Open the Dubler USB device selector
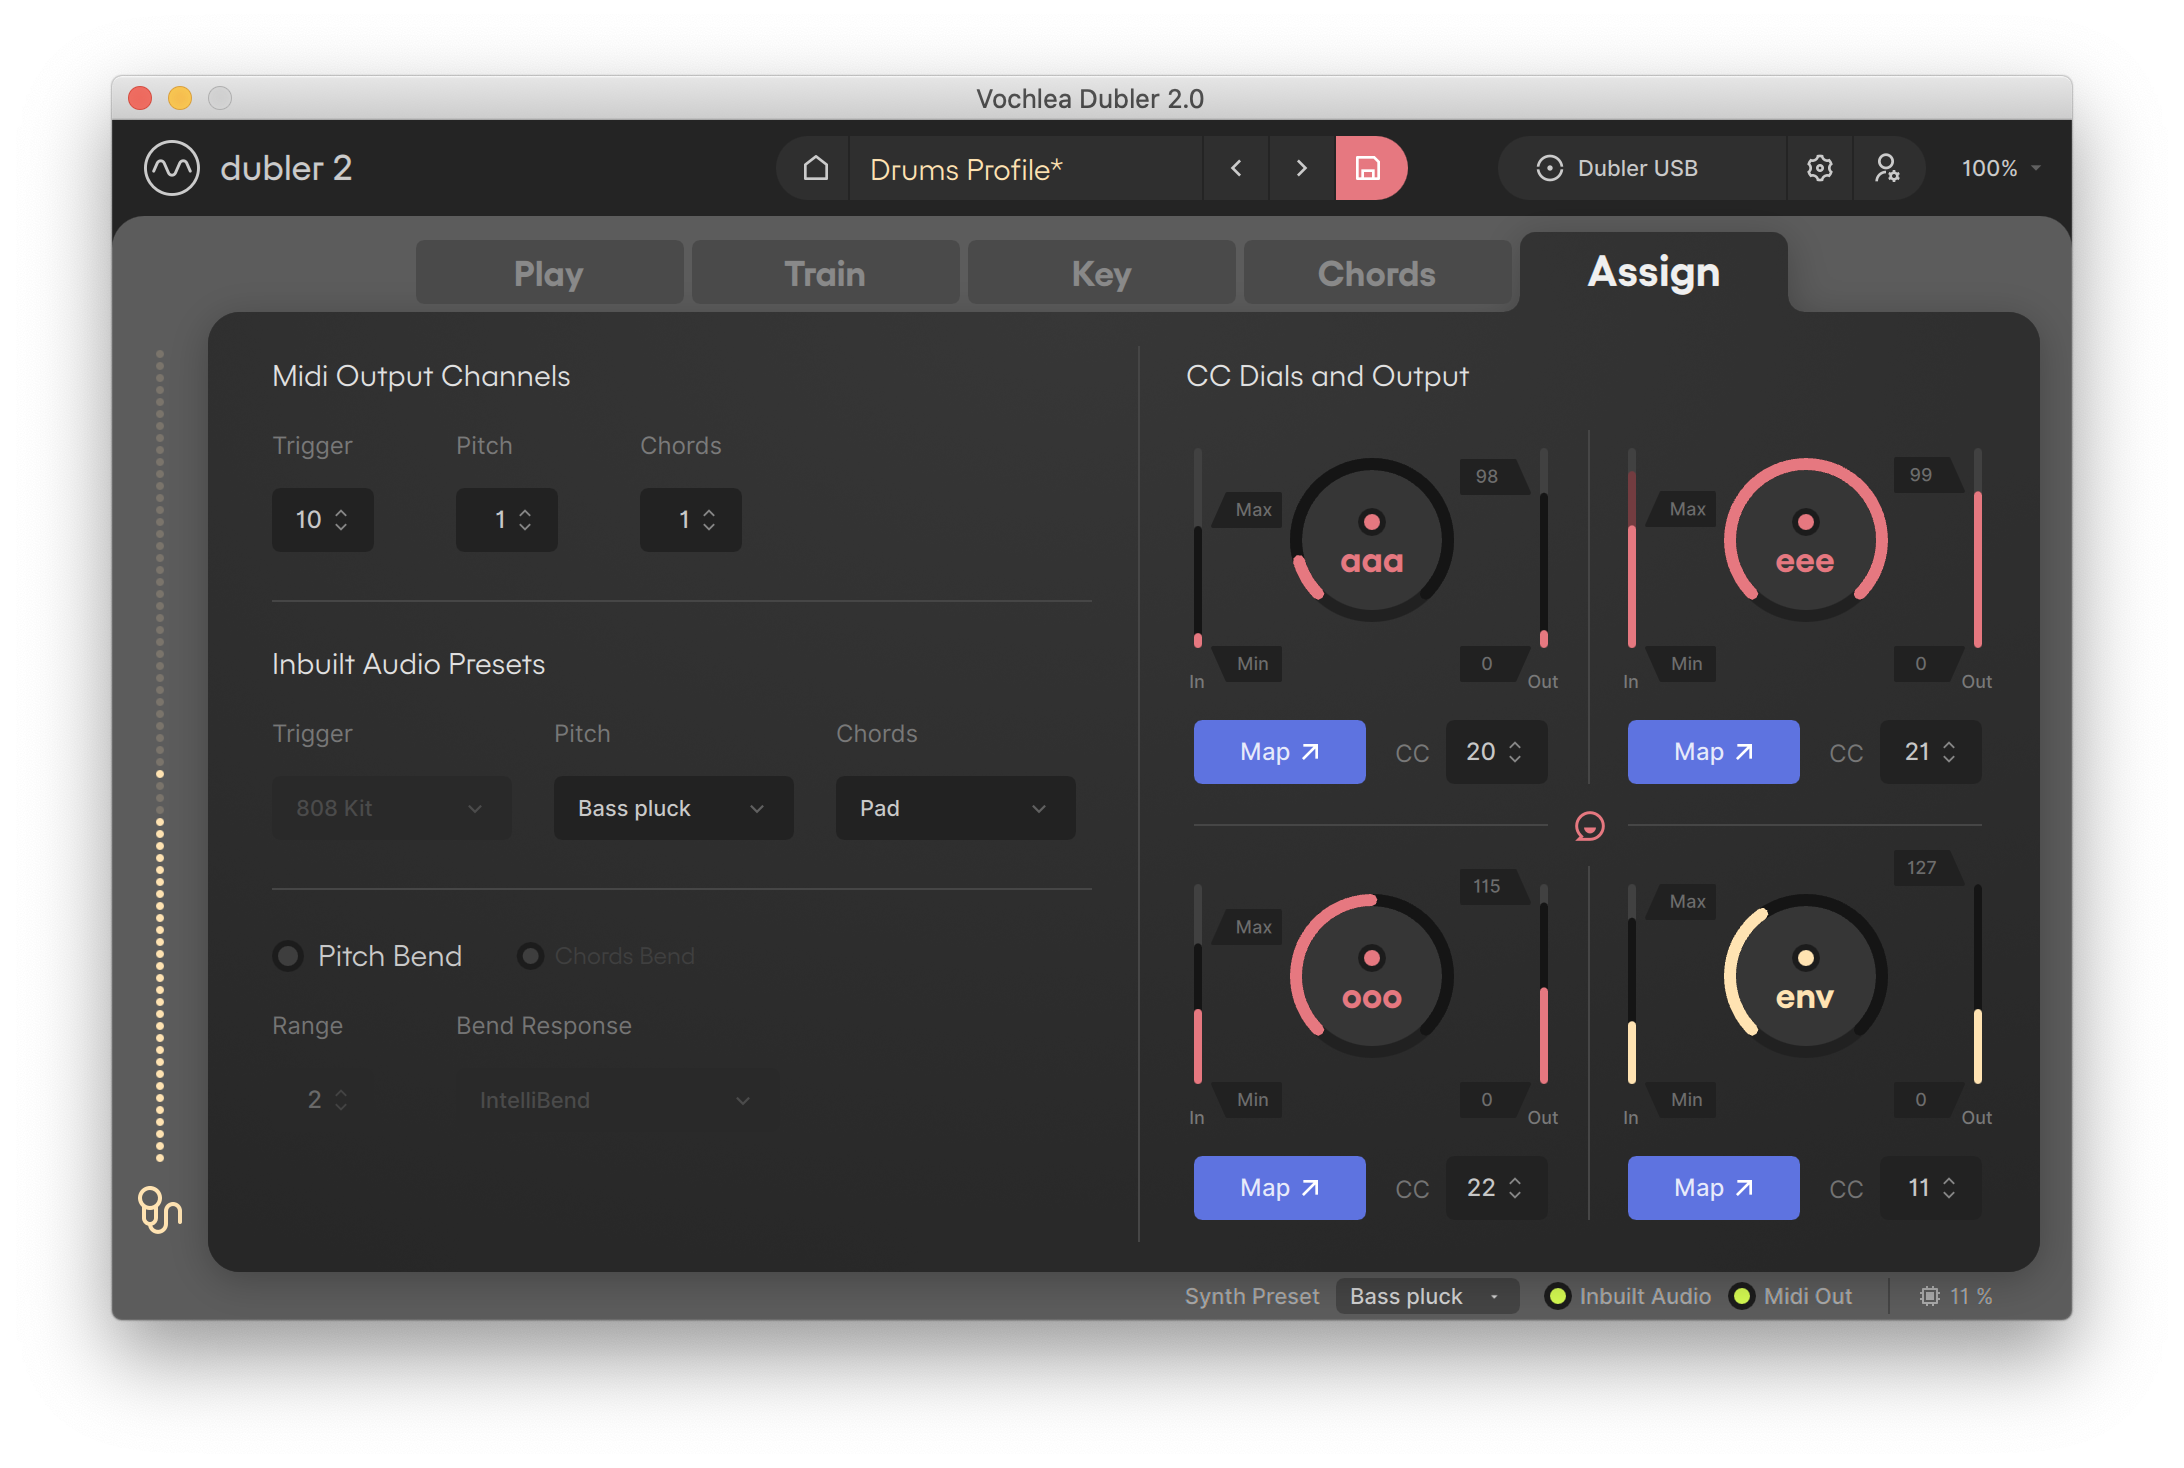This screenshot has height=1468, width=2184. pos(1641,168)
